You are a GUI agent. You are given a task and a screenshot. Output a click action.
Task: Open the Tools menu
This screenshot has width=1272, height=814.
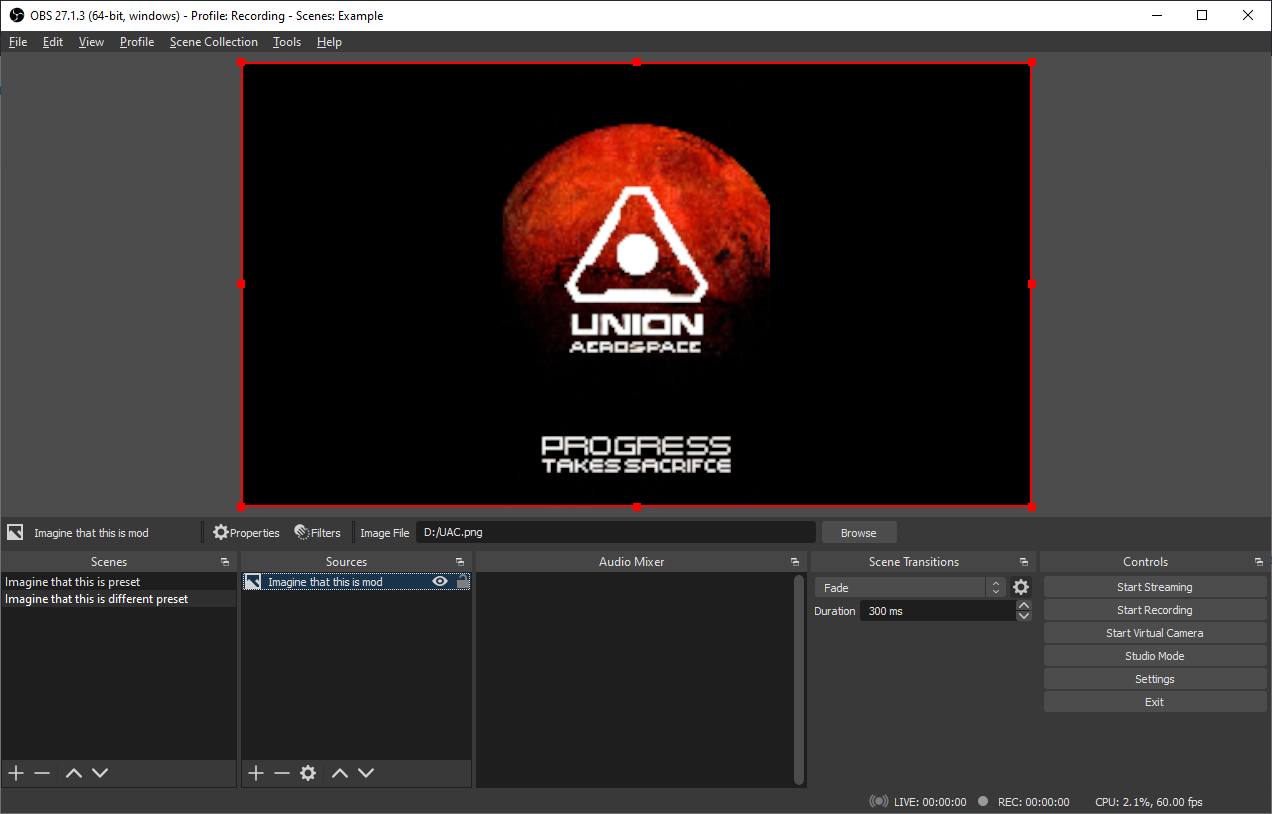[287, 42]
